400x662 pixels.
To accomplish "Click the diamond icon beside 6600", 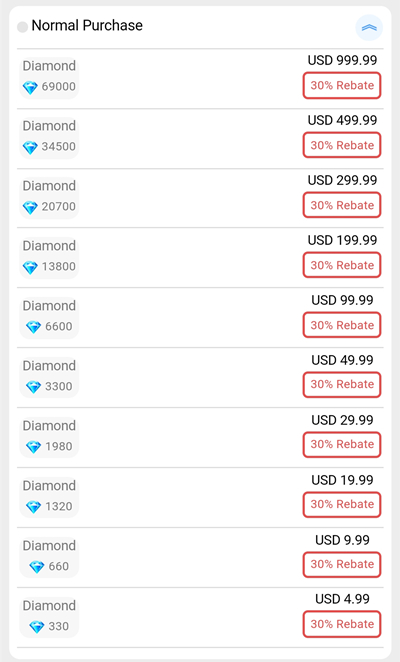I will click(x=33, y=327).
